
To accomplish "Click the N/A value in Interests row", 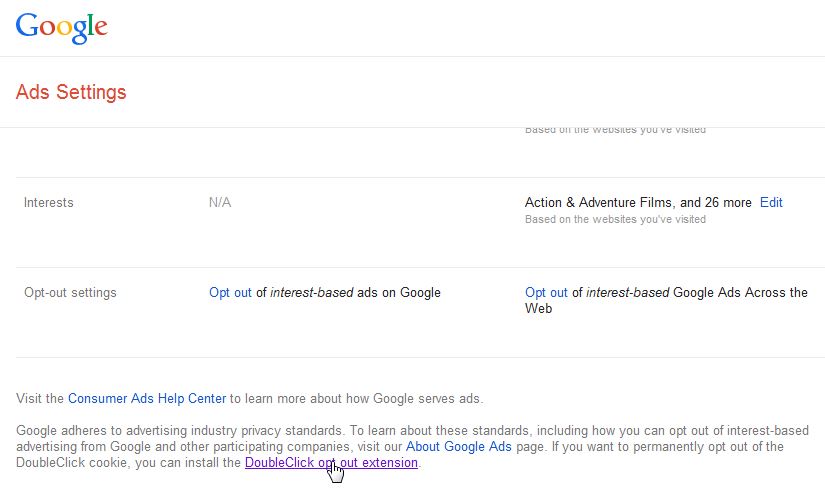I will [x=220, y=203].
